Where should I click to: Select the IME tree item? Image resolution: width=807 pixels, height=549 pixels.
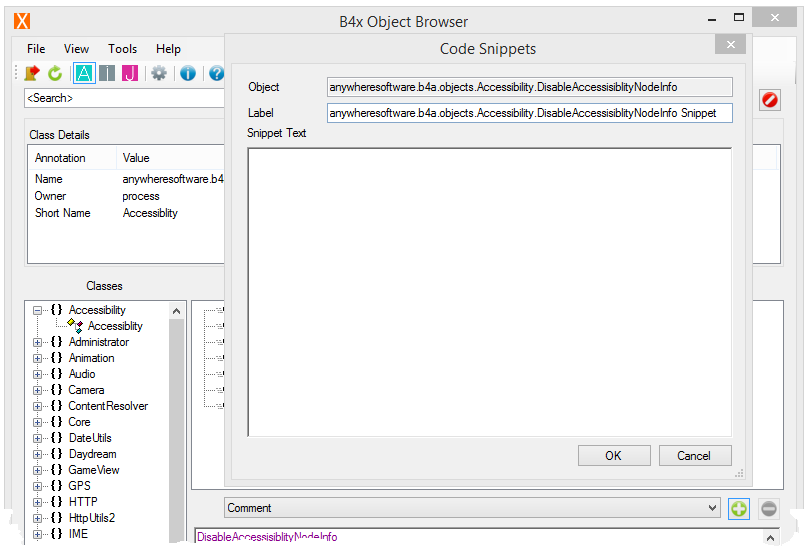(x=78, y=534)
